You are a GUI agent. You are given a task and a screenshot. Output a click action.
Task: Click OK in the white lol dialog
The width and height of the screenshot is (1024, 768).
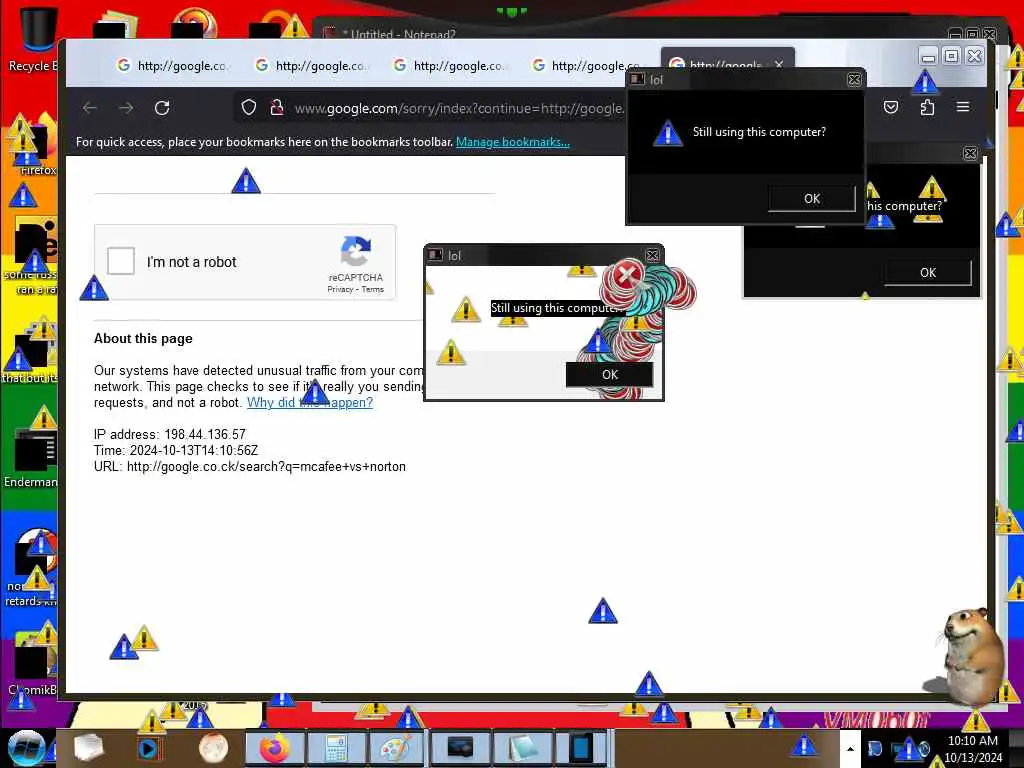[x=609, y=374]
